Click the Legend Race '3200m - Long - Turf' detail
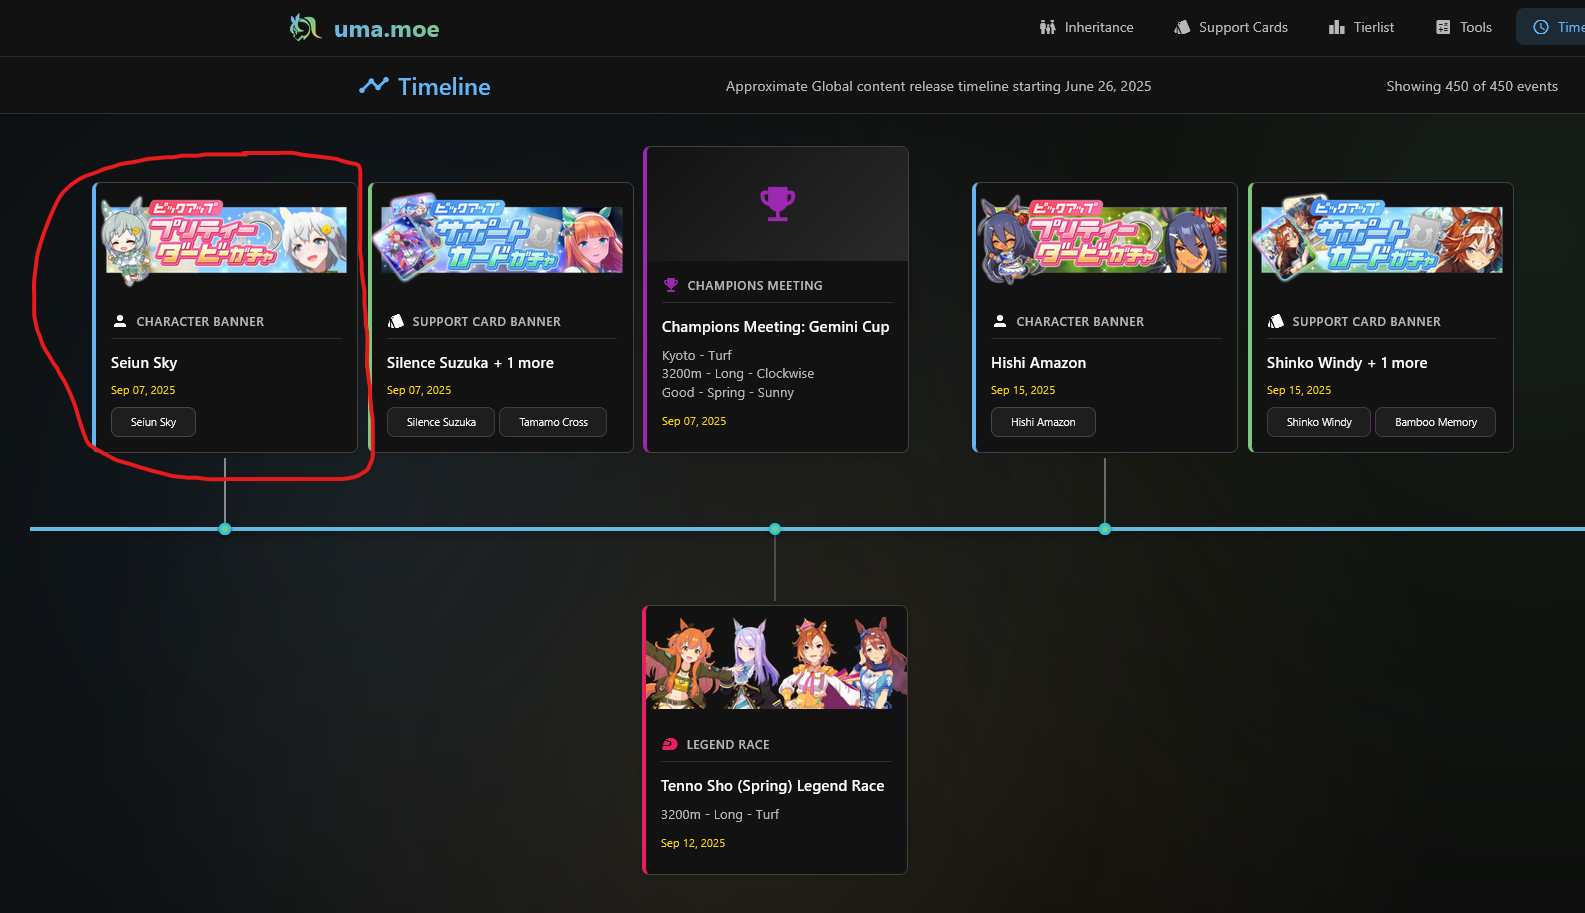The width and height of the screenshot is (1585, 913). coord(720,815)
